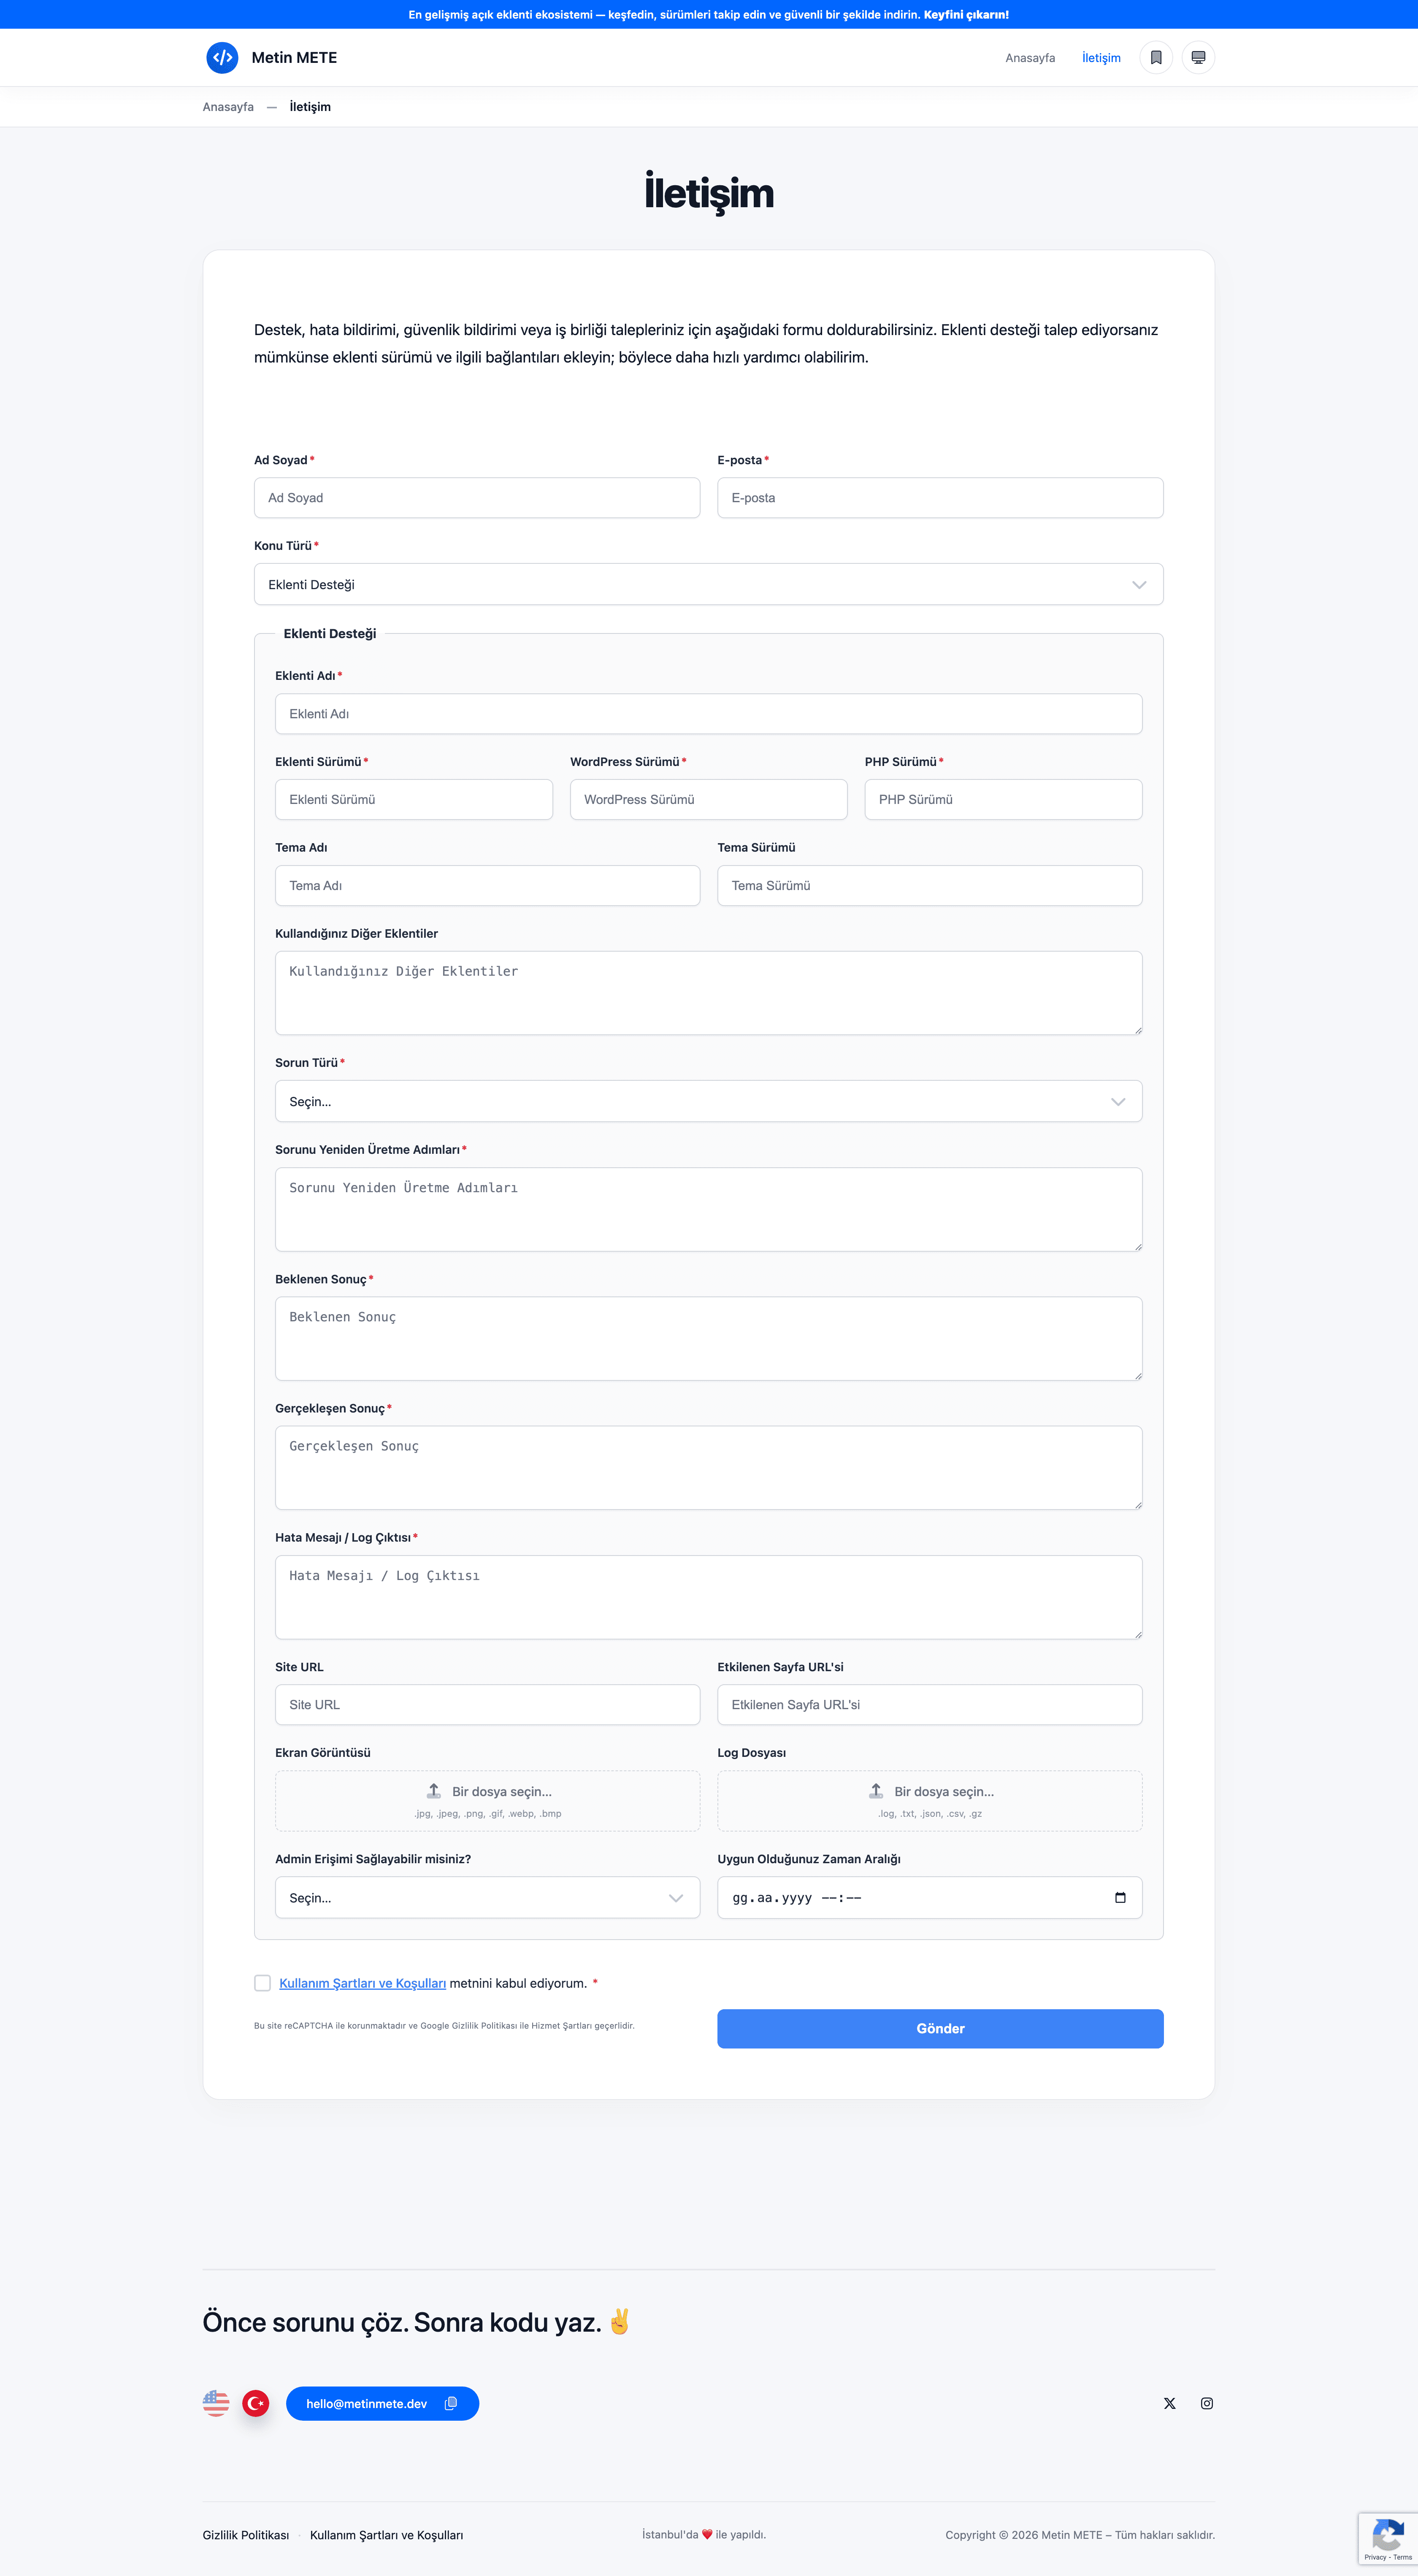This screenshot has width=1418, height=2576.
Task: Click the Ad Soyad input field
Action: [x=477, y=498]
